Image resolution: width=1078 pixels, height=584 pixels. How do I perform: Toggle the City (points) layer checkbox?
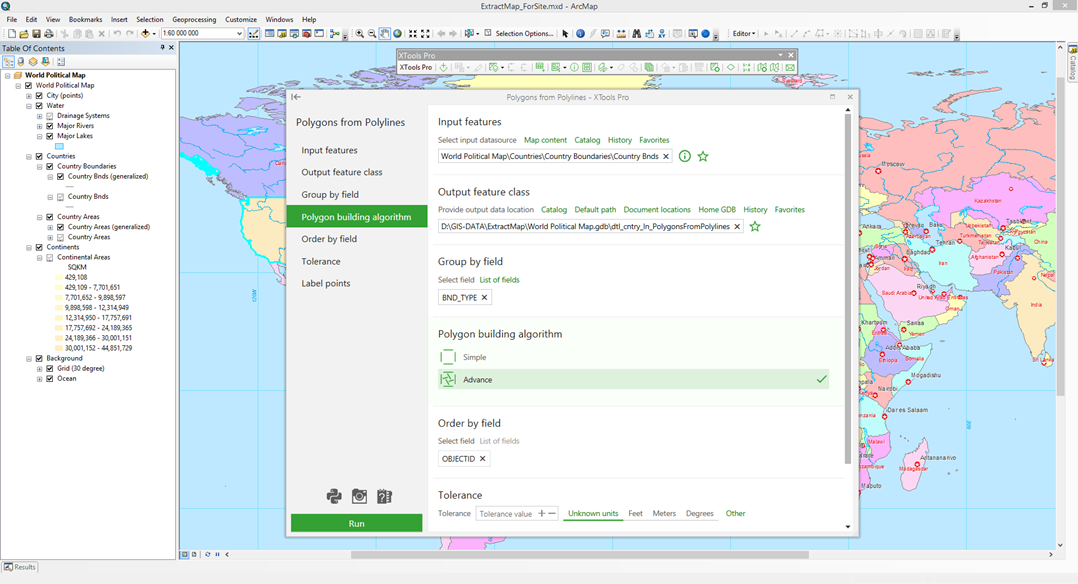[39, 96]
